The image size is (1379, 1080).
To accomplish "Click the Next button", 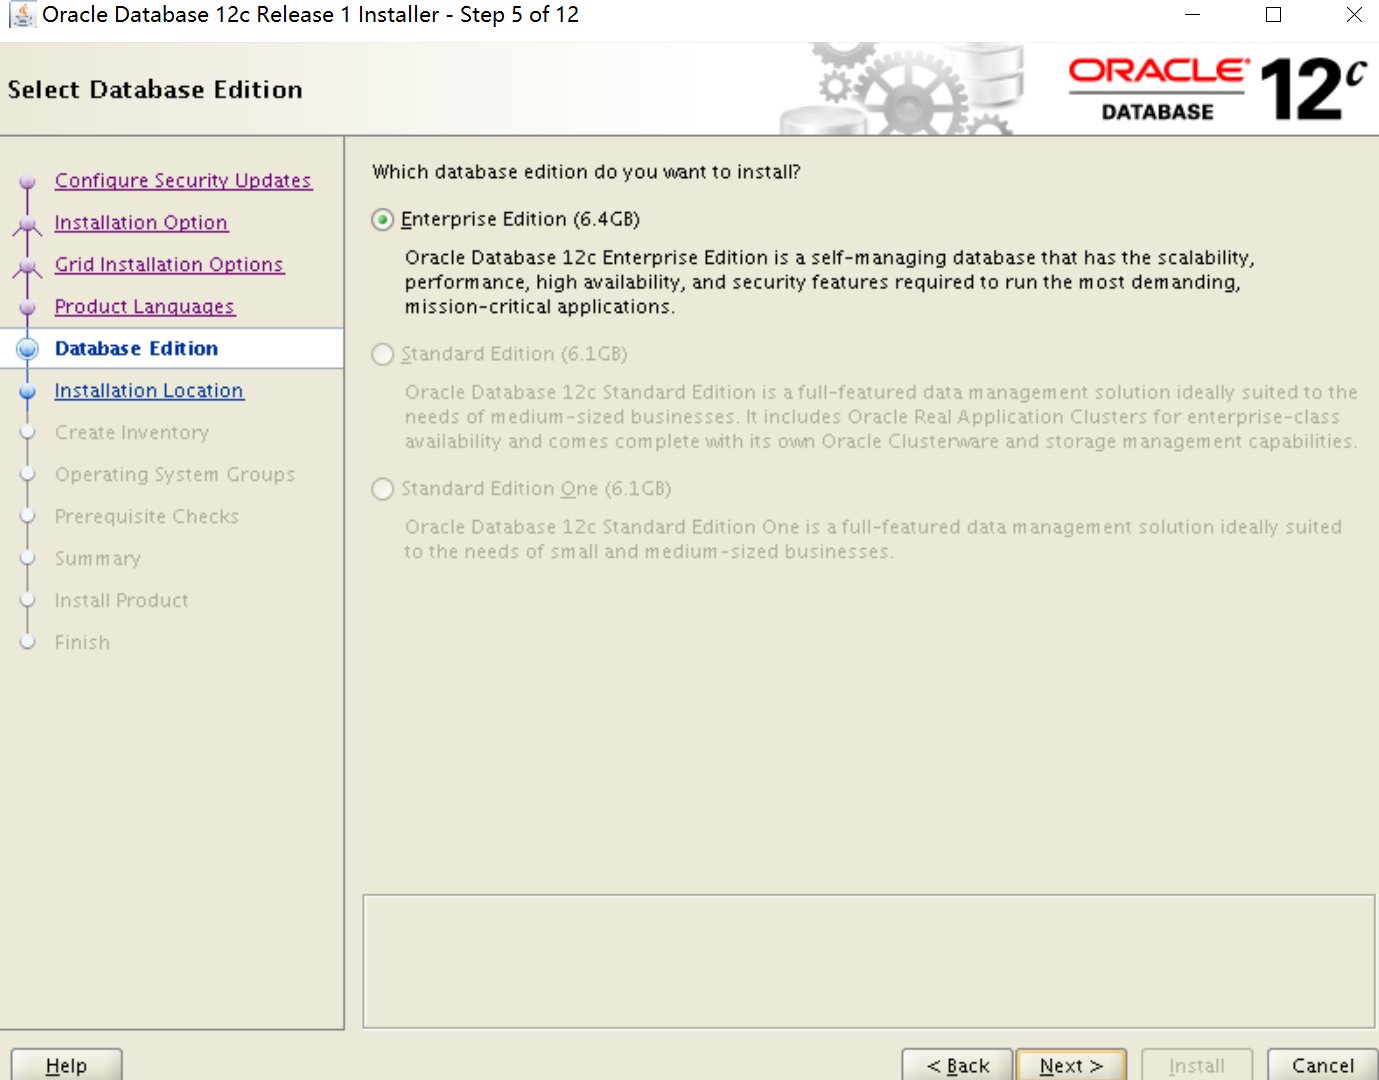I will click(x=1070, y=1065).
